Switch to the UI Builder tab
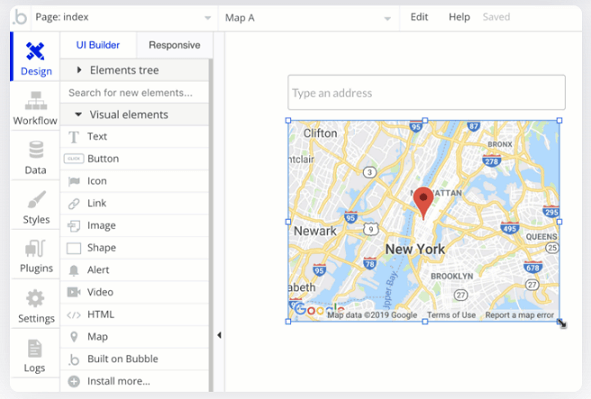The height and width of the screenshot is (399, 591). coord(98,45)
